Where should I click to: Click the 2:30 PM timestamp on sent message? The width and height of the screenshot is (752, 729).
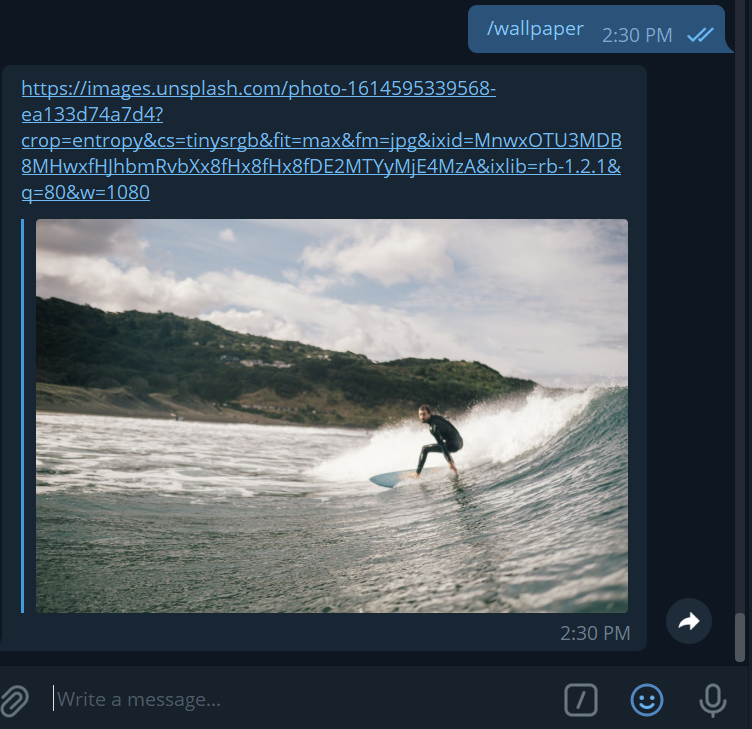tap(637, 35)
